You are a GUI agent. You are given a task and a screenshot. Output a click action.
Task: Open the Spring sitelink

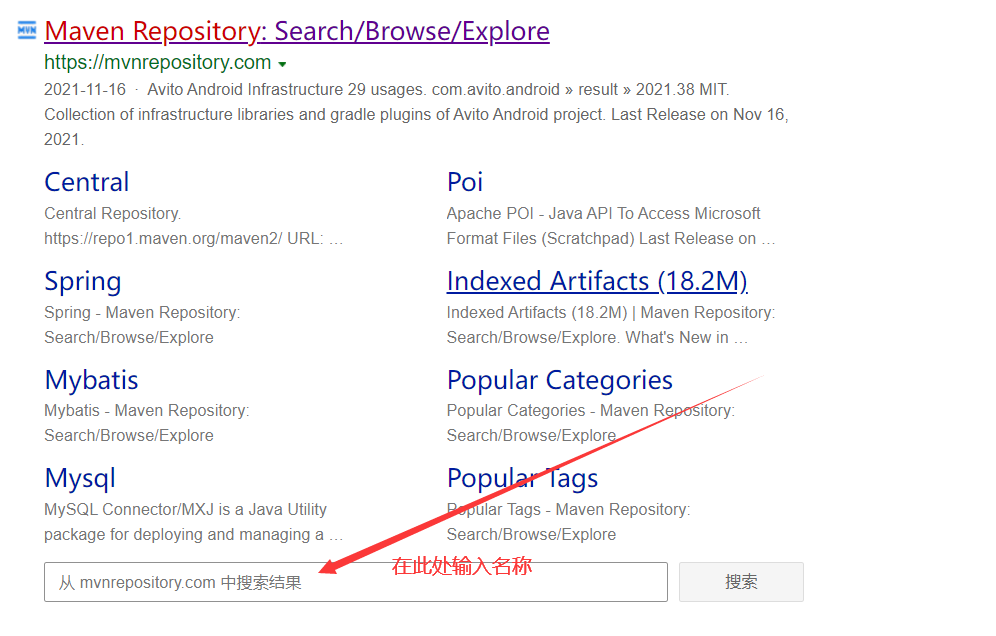(83, 281)
